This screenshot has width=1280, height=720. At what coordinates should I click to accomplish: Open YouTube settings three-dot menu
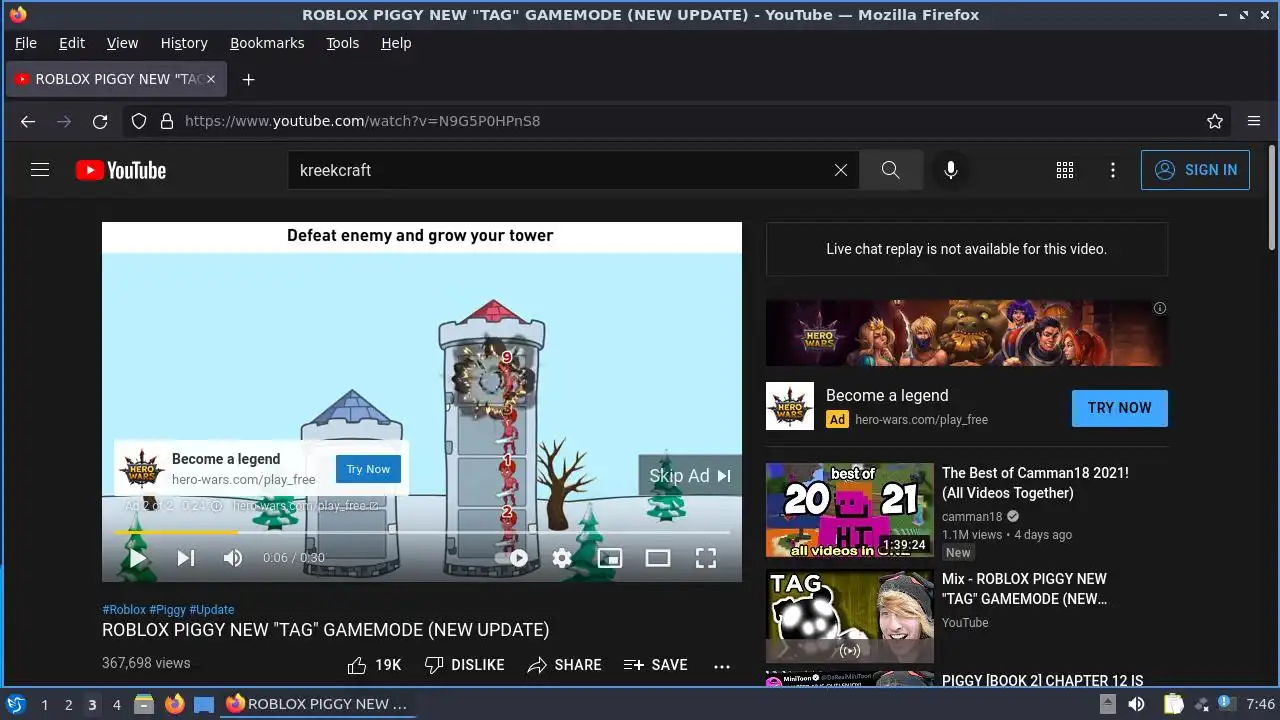(x=1113, y=170)
